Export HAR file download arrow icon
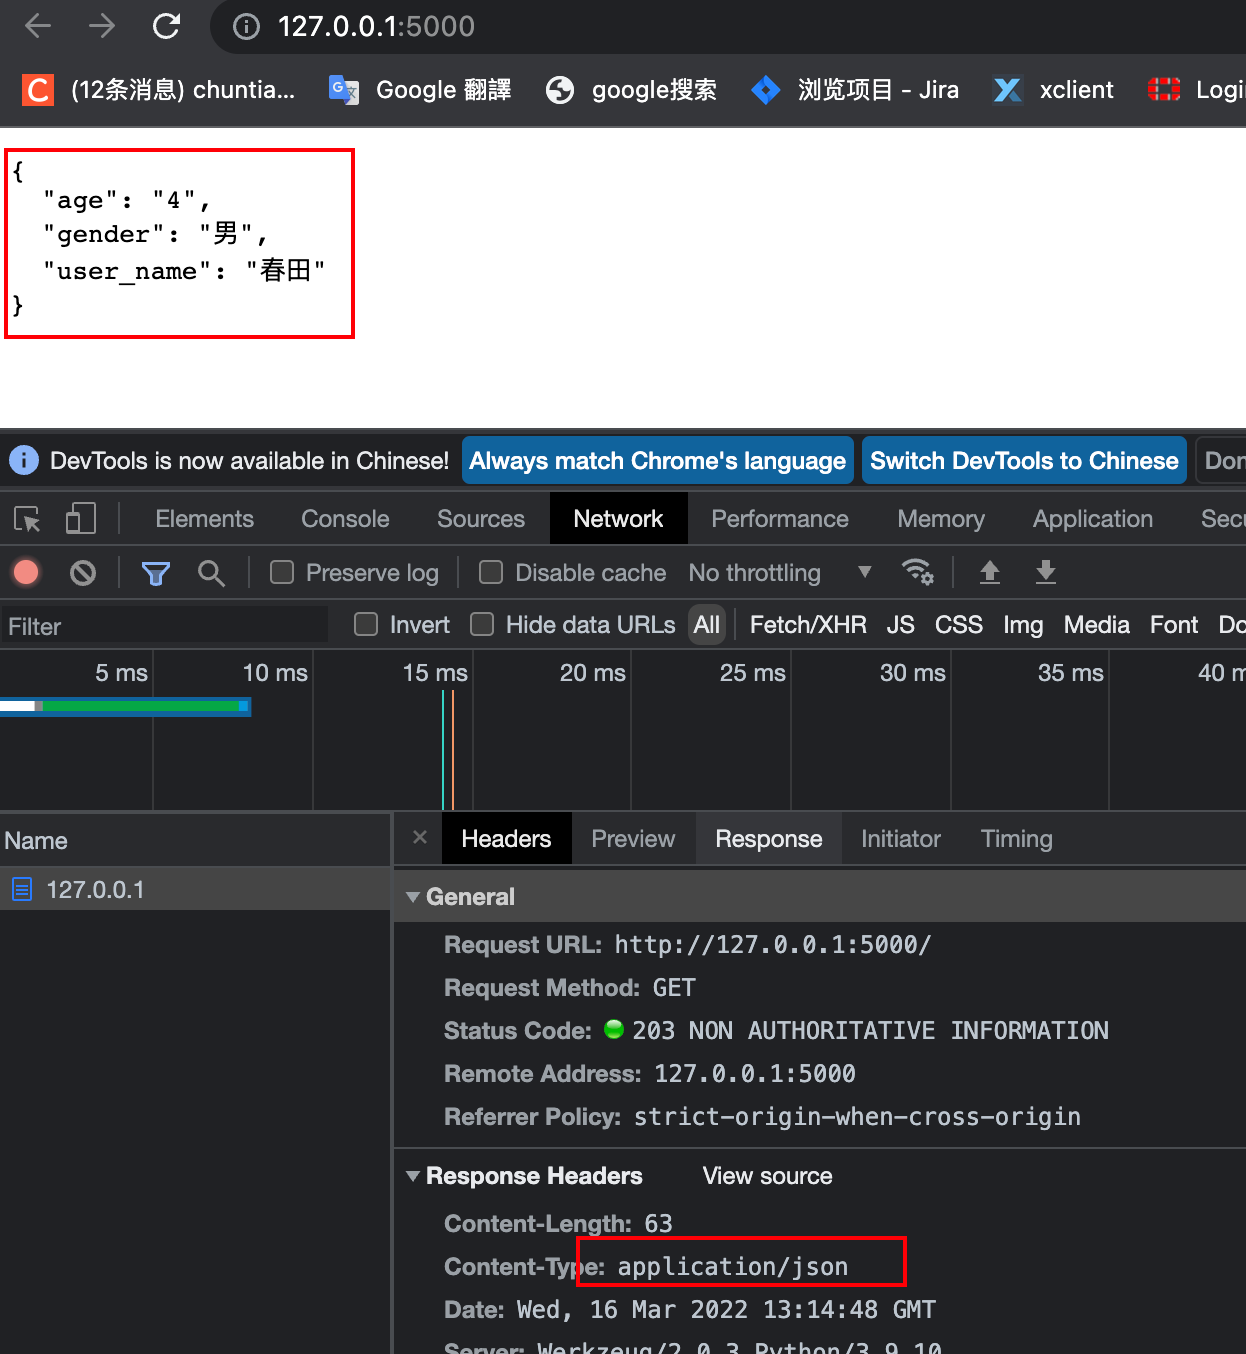The height and width of the screenshot is (1354, 1246). coord(1046,572)
